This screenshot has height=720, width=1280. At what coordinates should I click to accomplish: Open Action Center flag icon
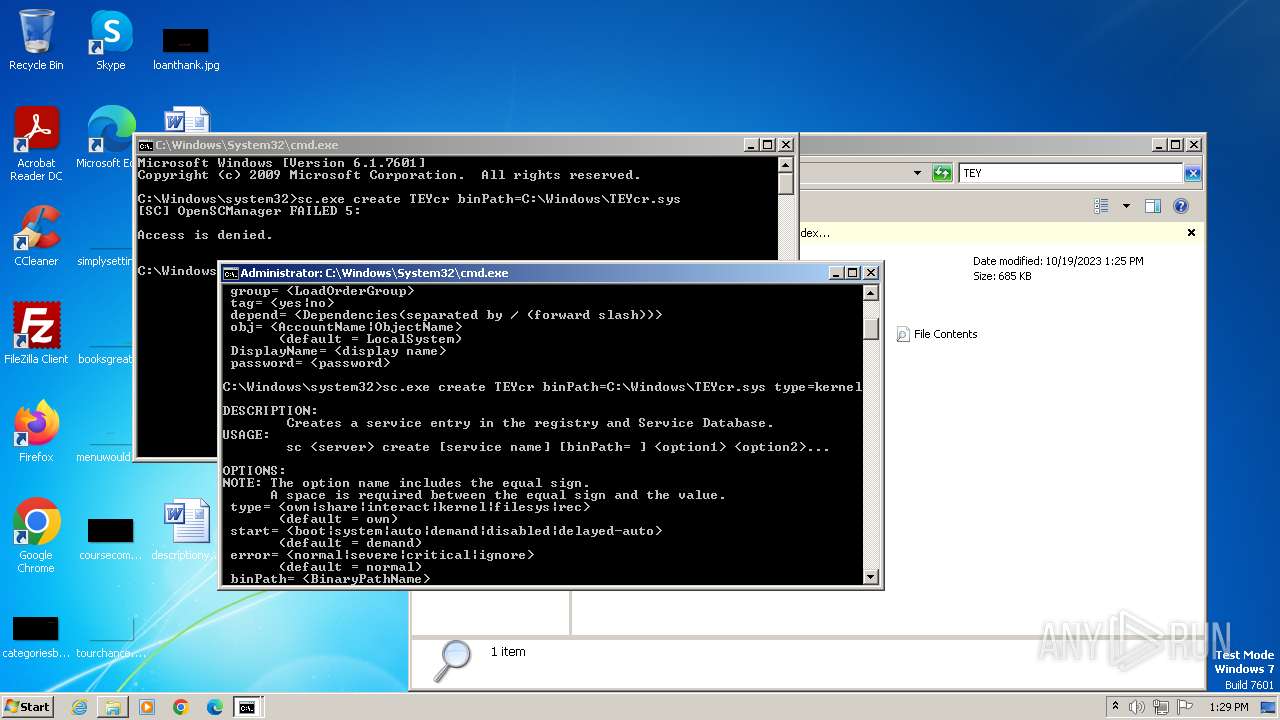pyautogui.click(x=1185, y=707)
